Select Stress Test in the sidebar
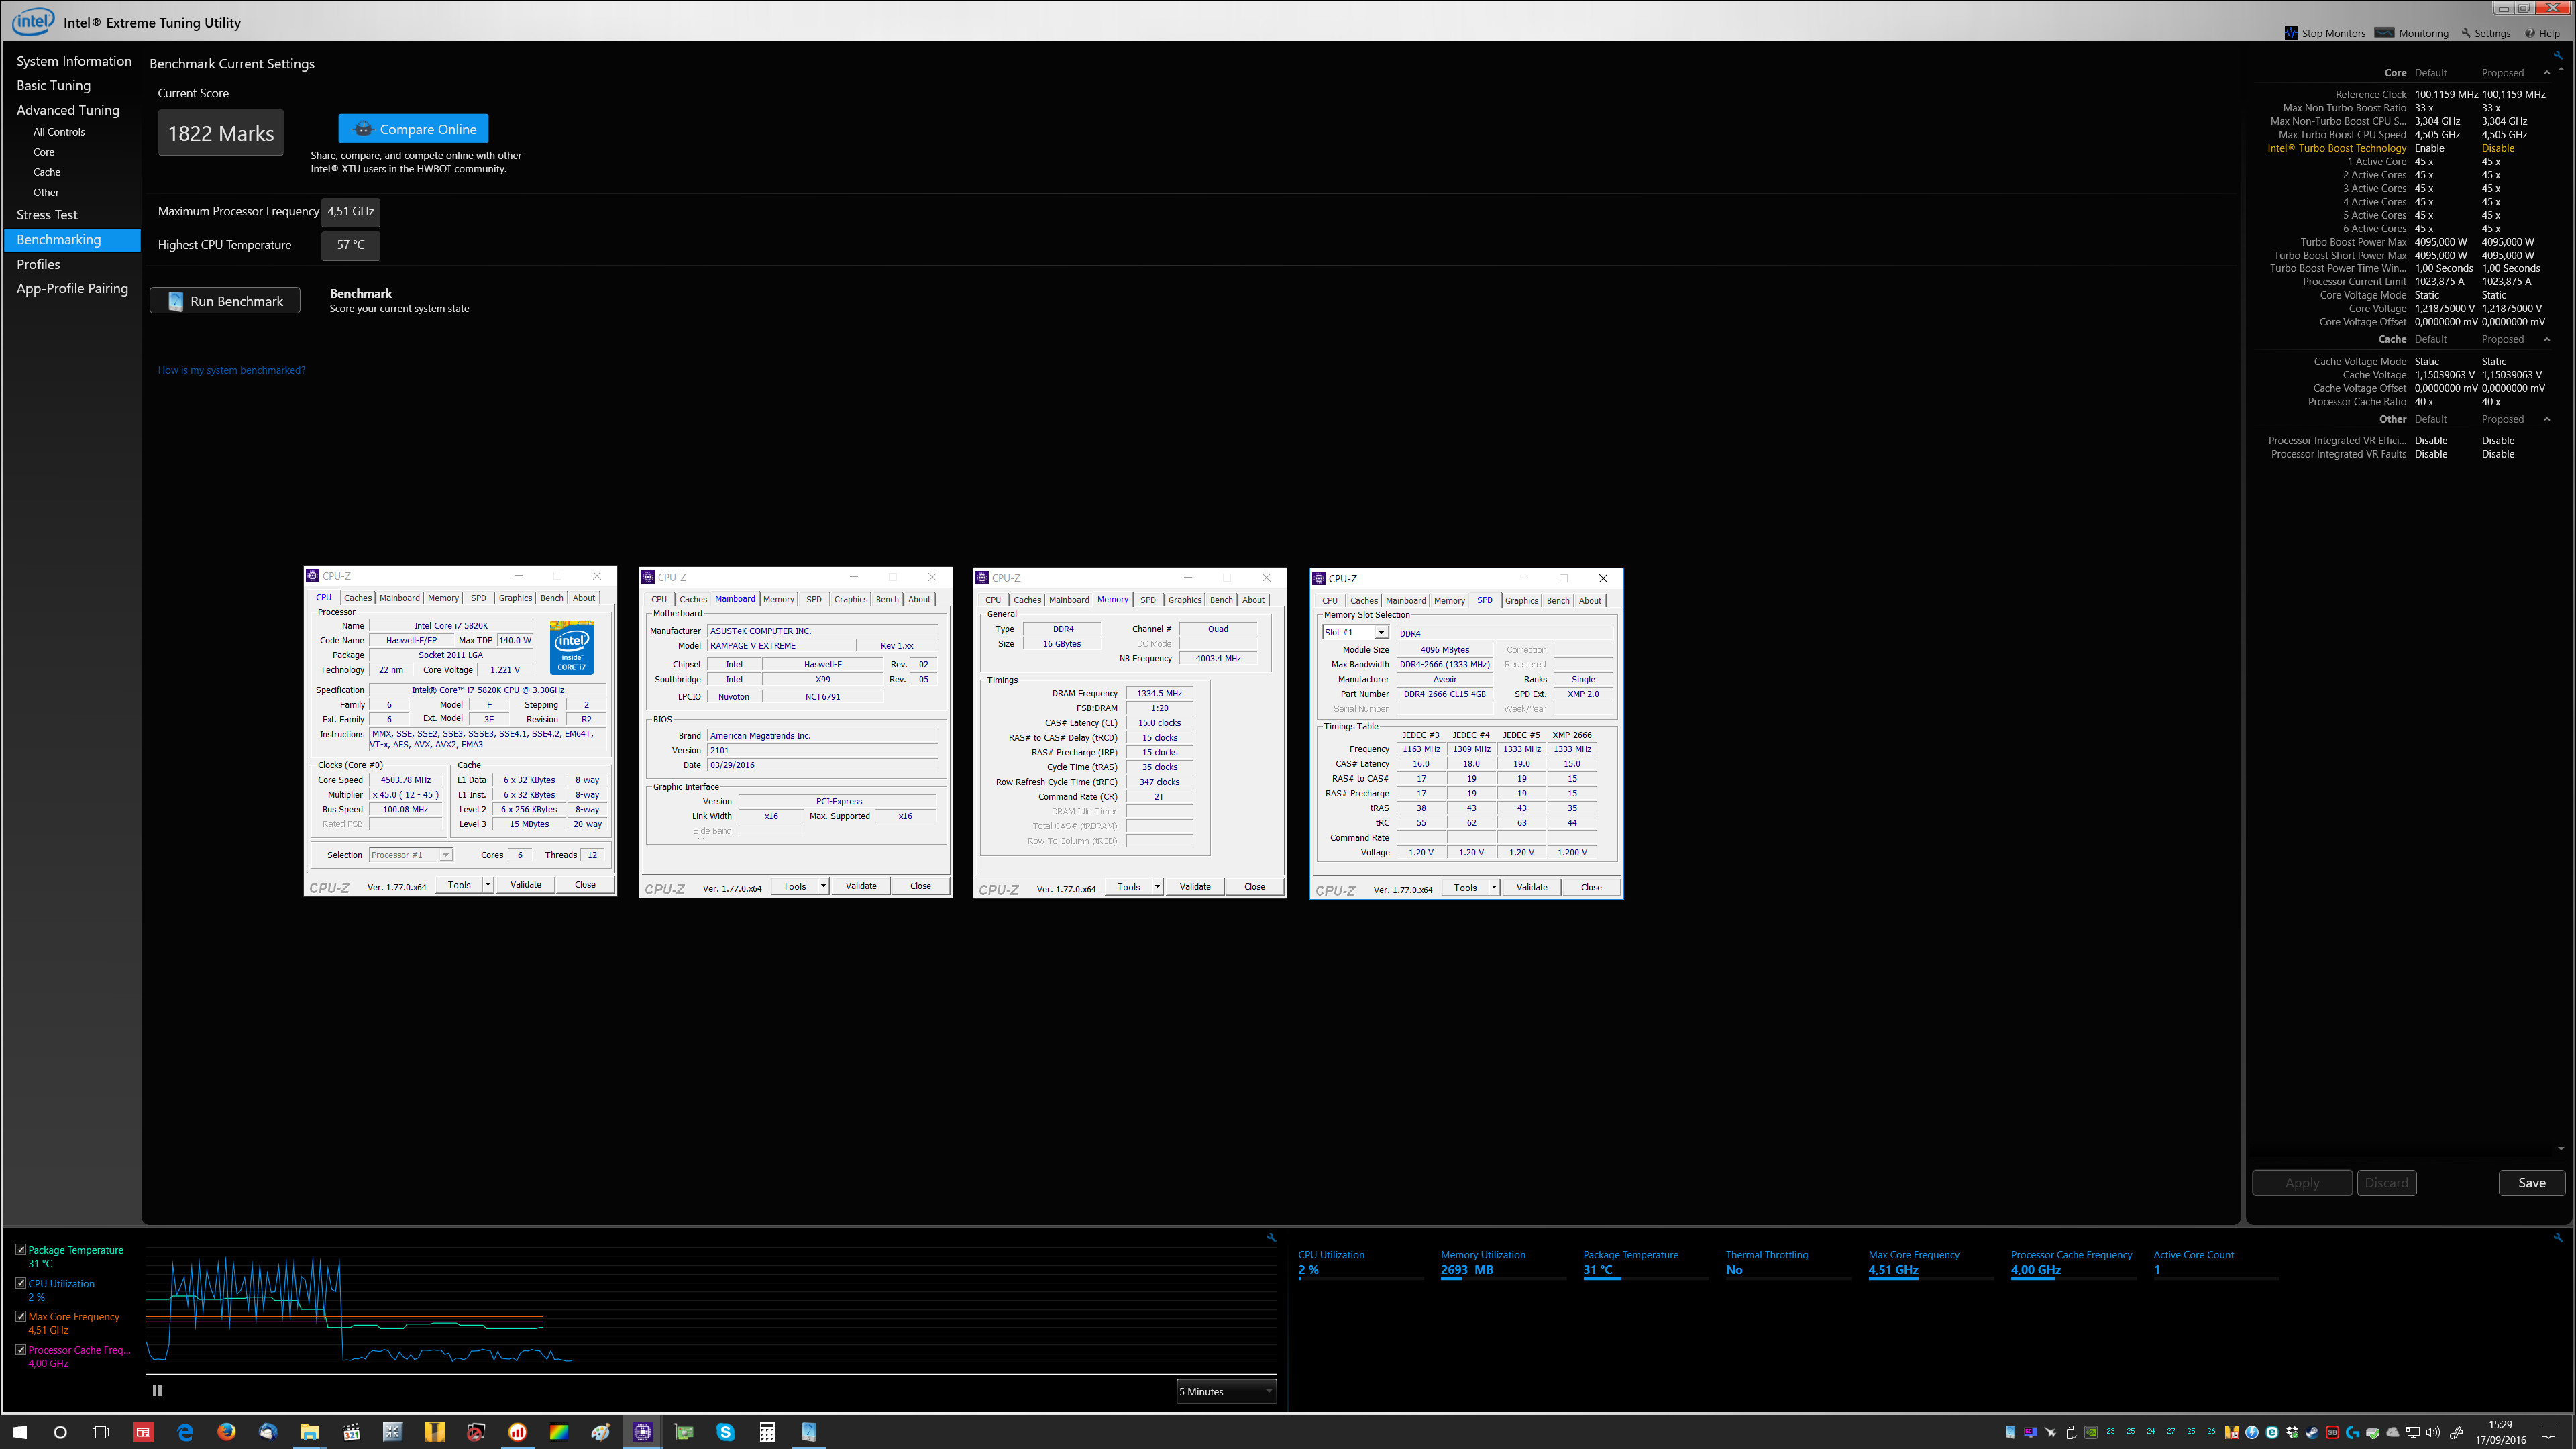Viewport: 2576px width, 1449px height. tap(47, 215)
